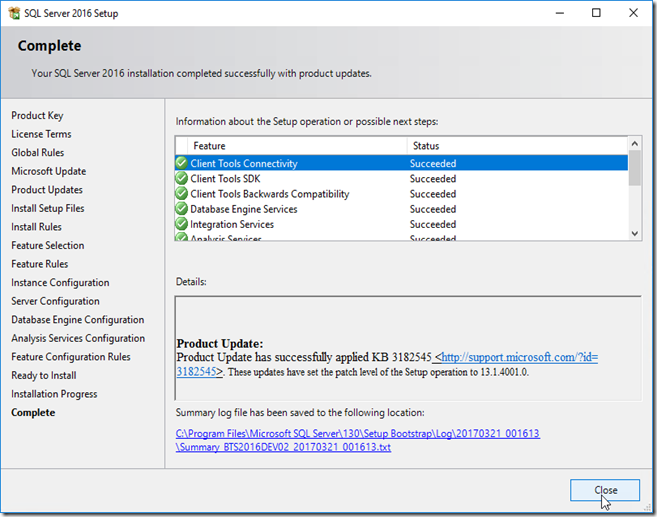Sort by the Feature column header
The width and height of the screenshot is (657, 517).
tap(290, 146)
